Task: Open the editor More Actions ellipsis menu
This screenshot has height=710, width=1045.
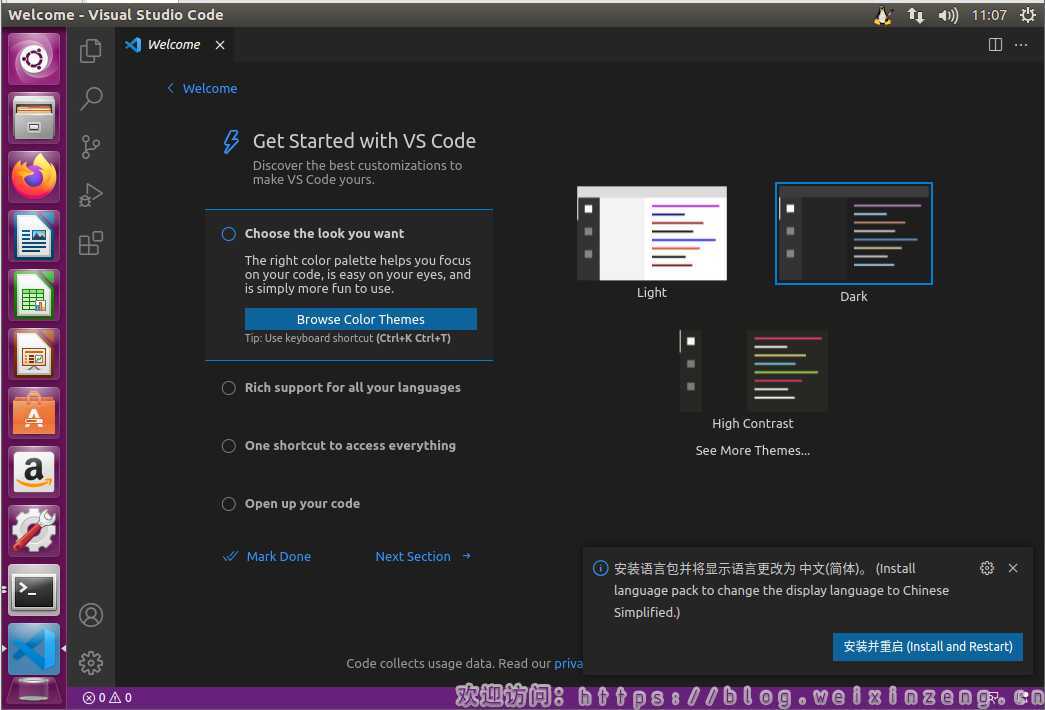Action: click(1021, 45)
